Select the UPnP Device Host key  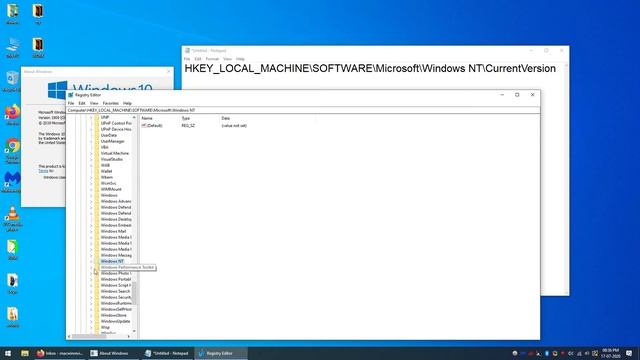pos(116,129)
